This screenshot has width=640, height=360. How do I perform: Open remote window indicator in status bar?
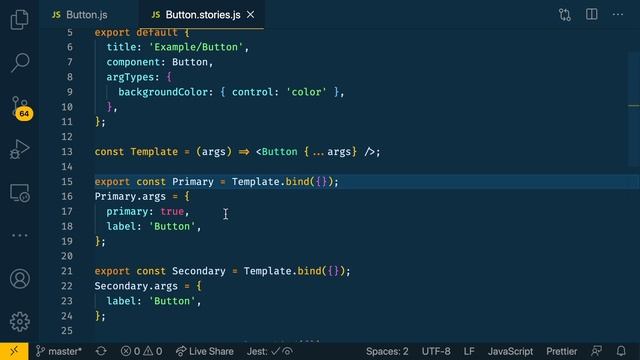(14, 351)
